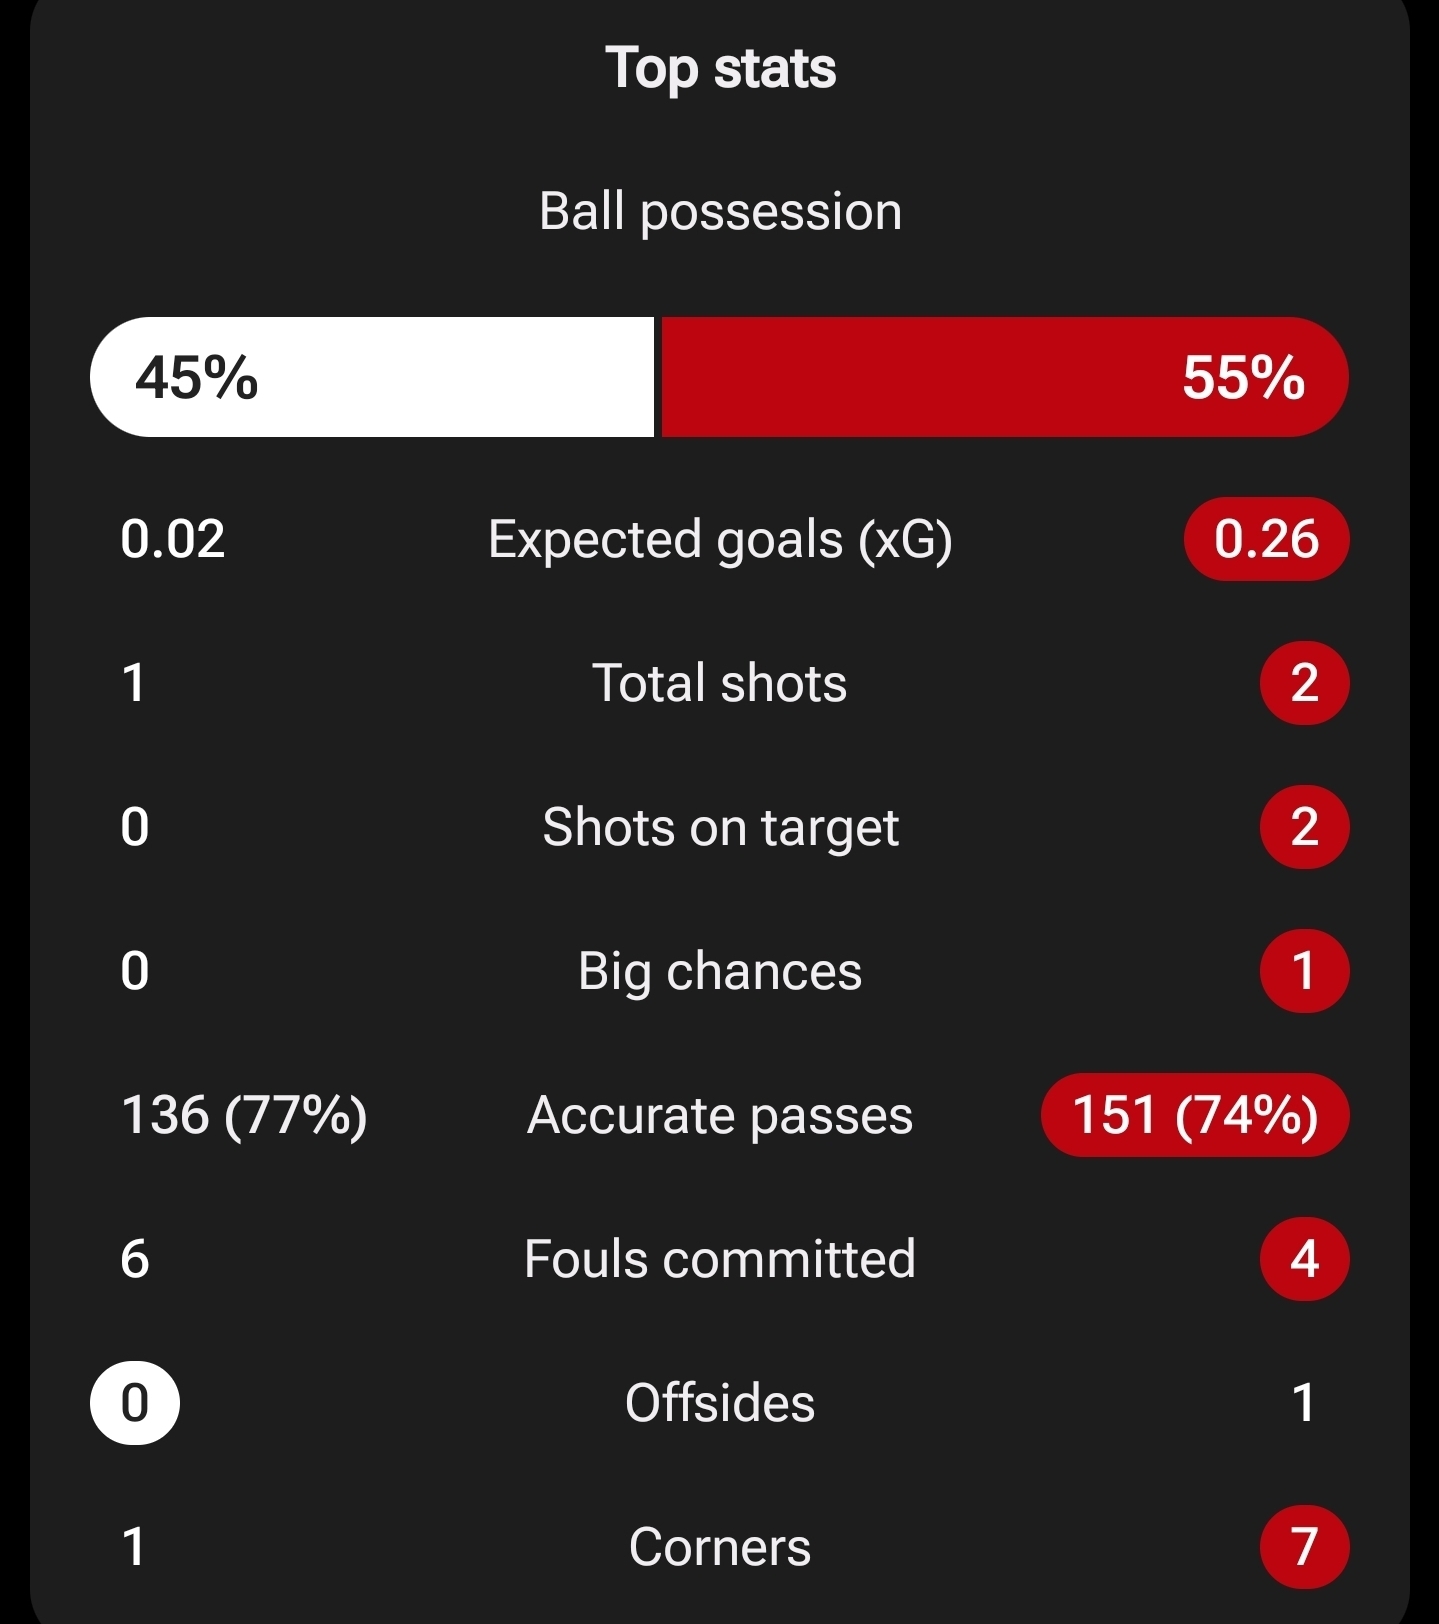Select the Accurate passes label
This screenshot has height=1624, width=1439.
720,1115
